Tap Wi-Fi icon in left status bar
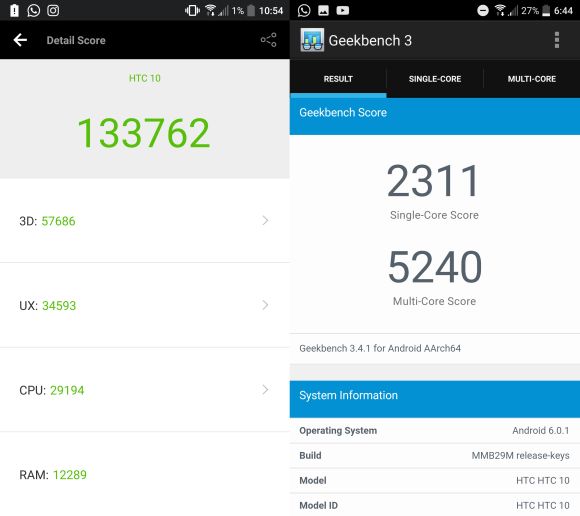Image resolution: width=580 pixels, height=516 pixels. [210, 10]
